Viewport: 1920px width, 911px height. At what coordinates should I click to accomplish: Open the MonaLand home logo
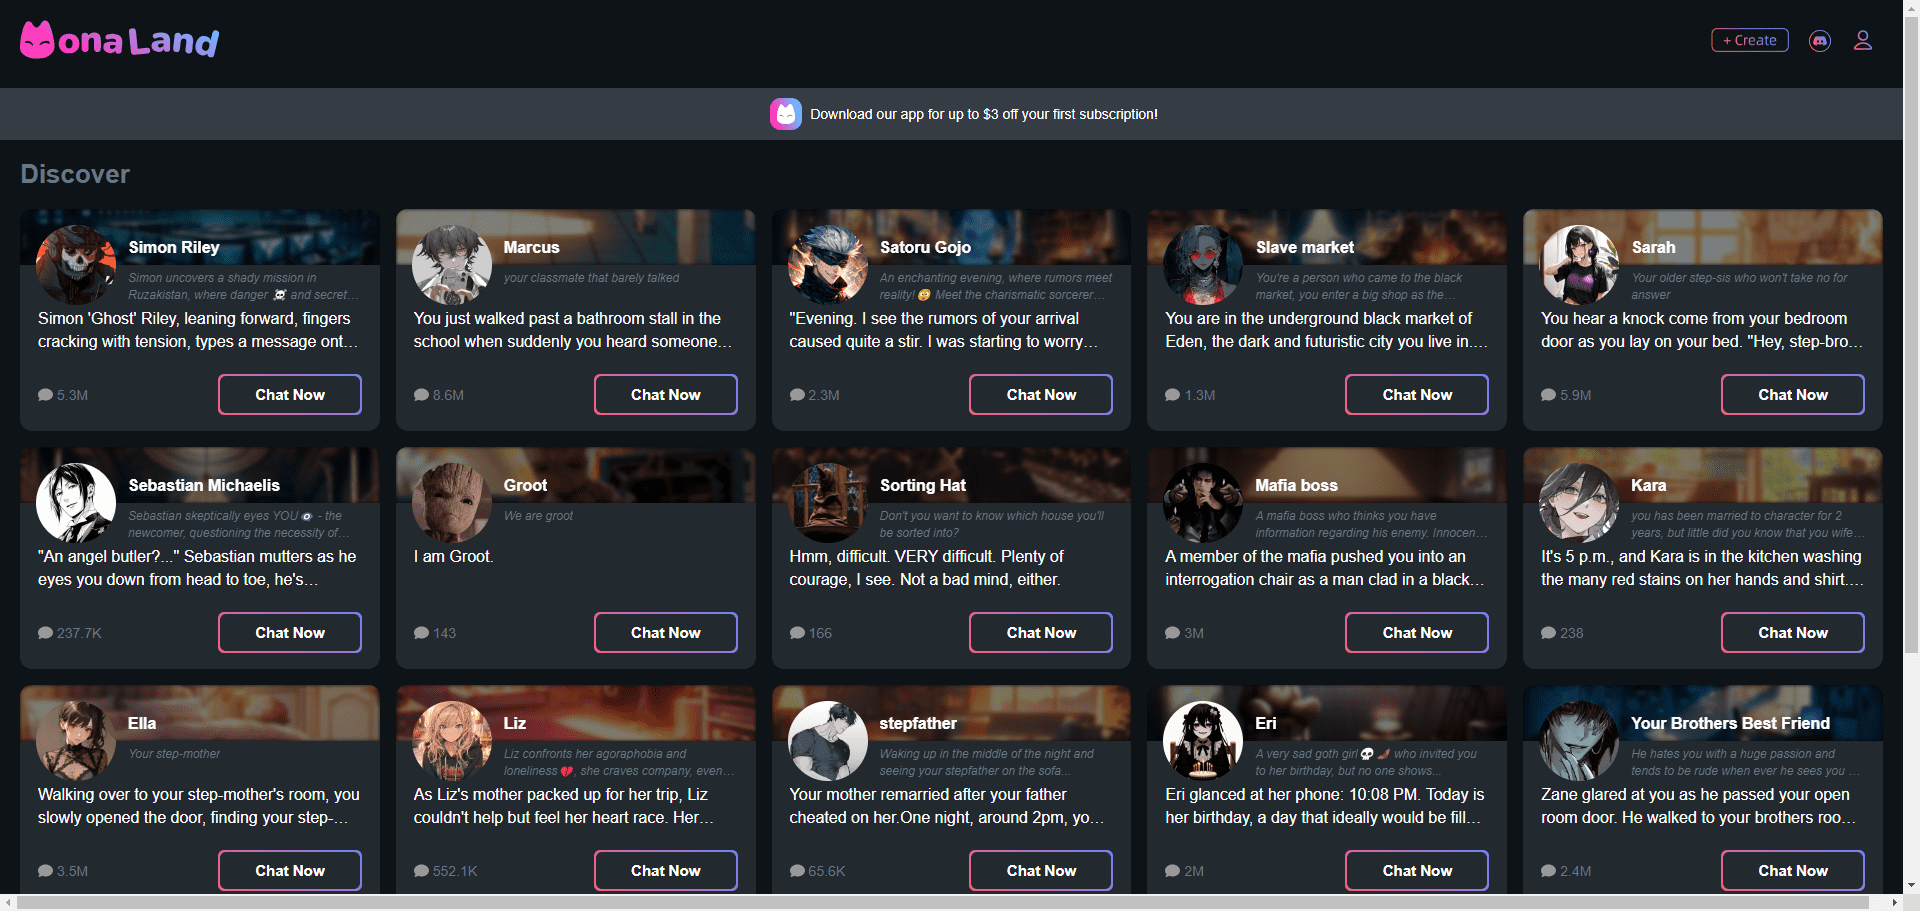(x=120, y=40)
